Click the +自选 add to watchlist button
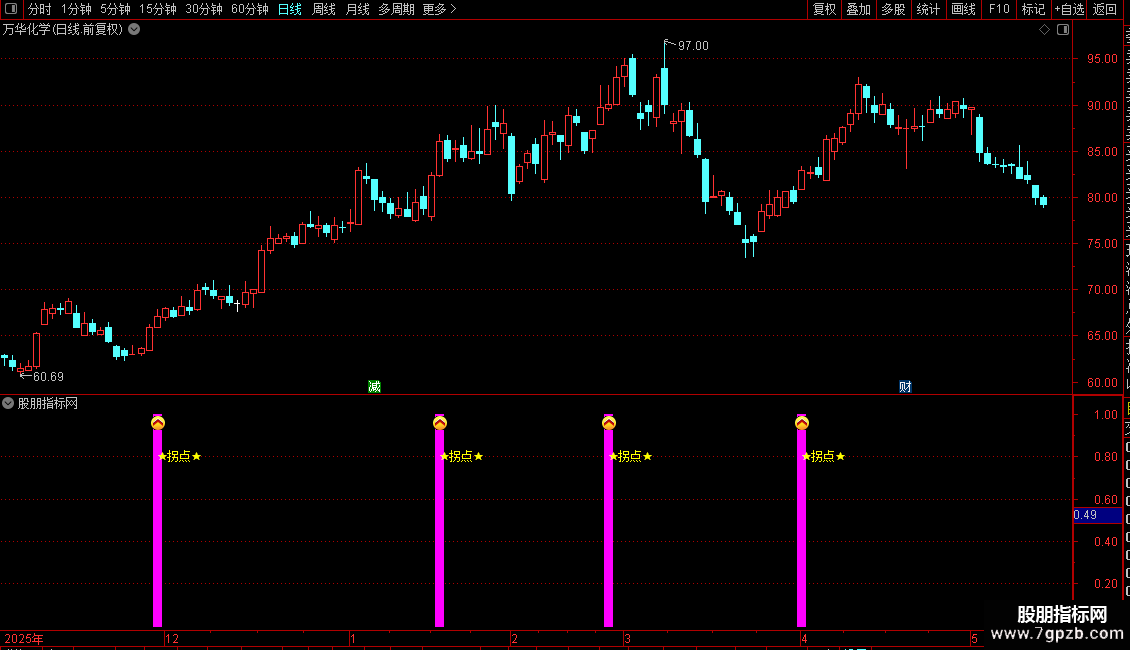 pos(1069,9)
